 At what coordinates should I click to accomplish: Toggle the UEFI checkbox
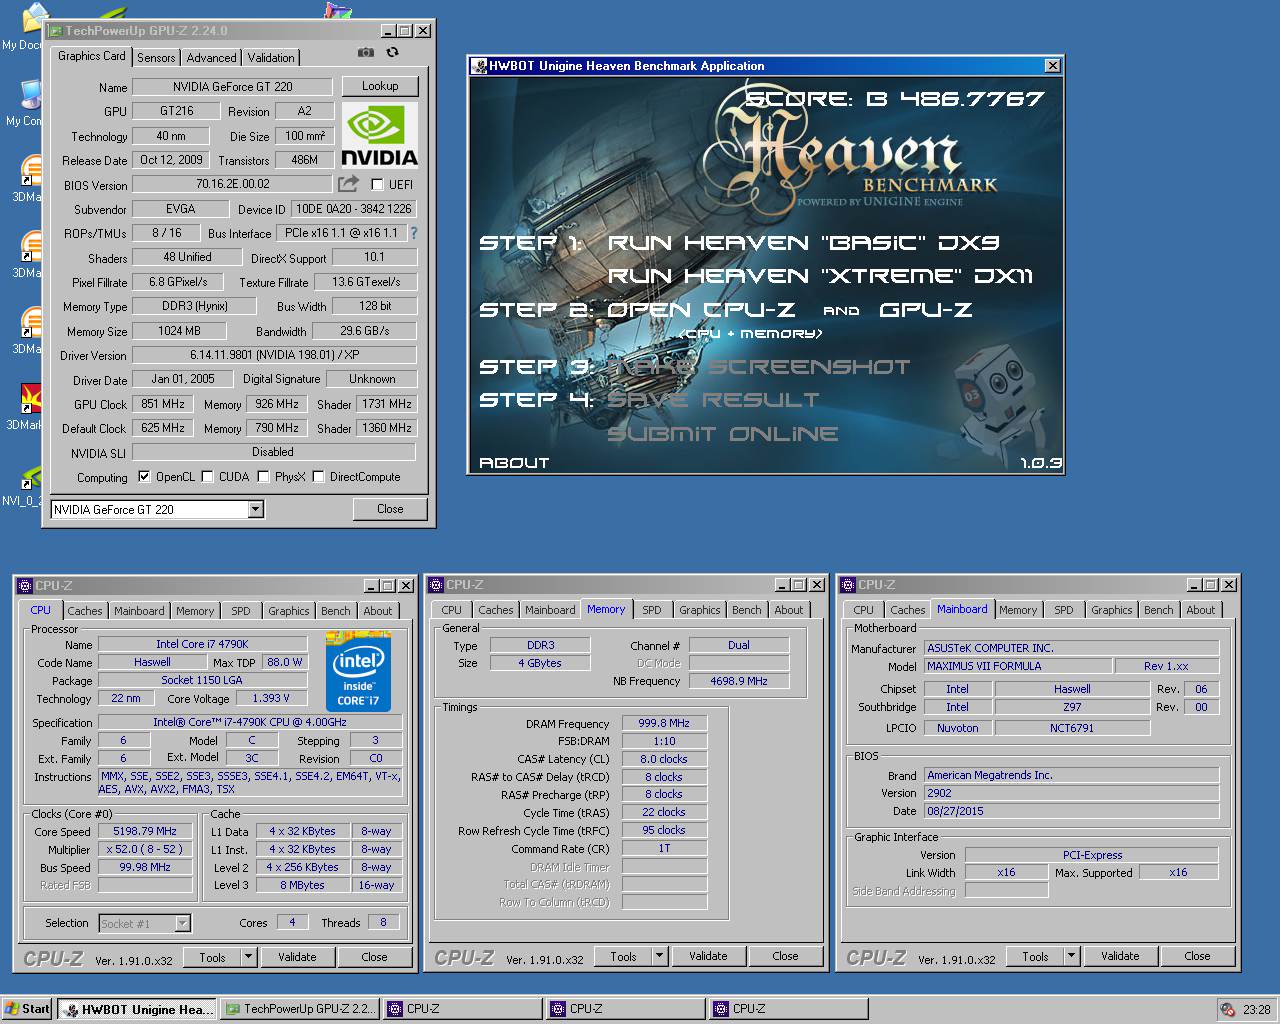click(377, 185)
